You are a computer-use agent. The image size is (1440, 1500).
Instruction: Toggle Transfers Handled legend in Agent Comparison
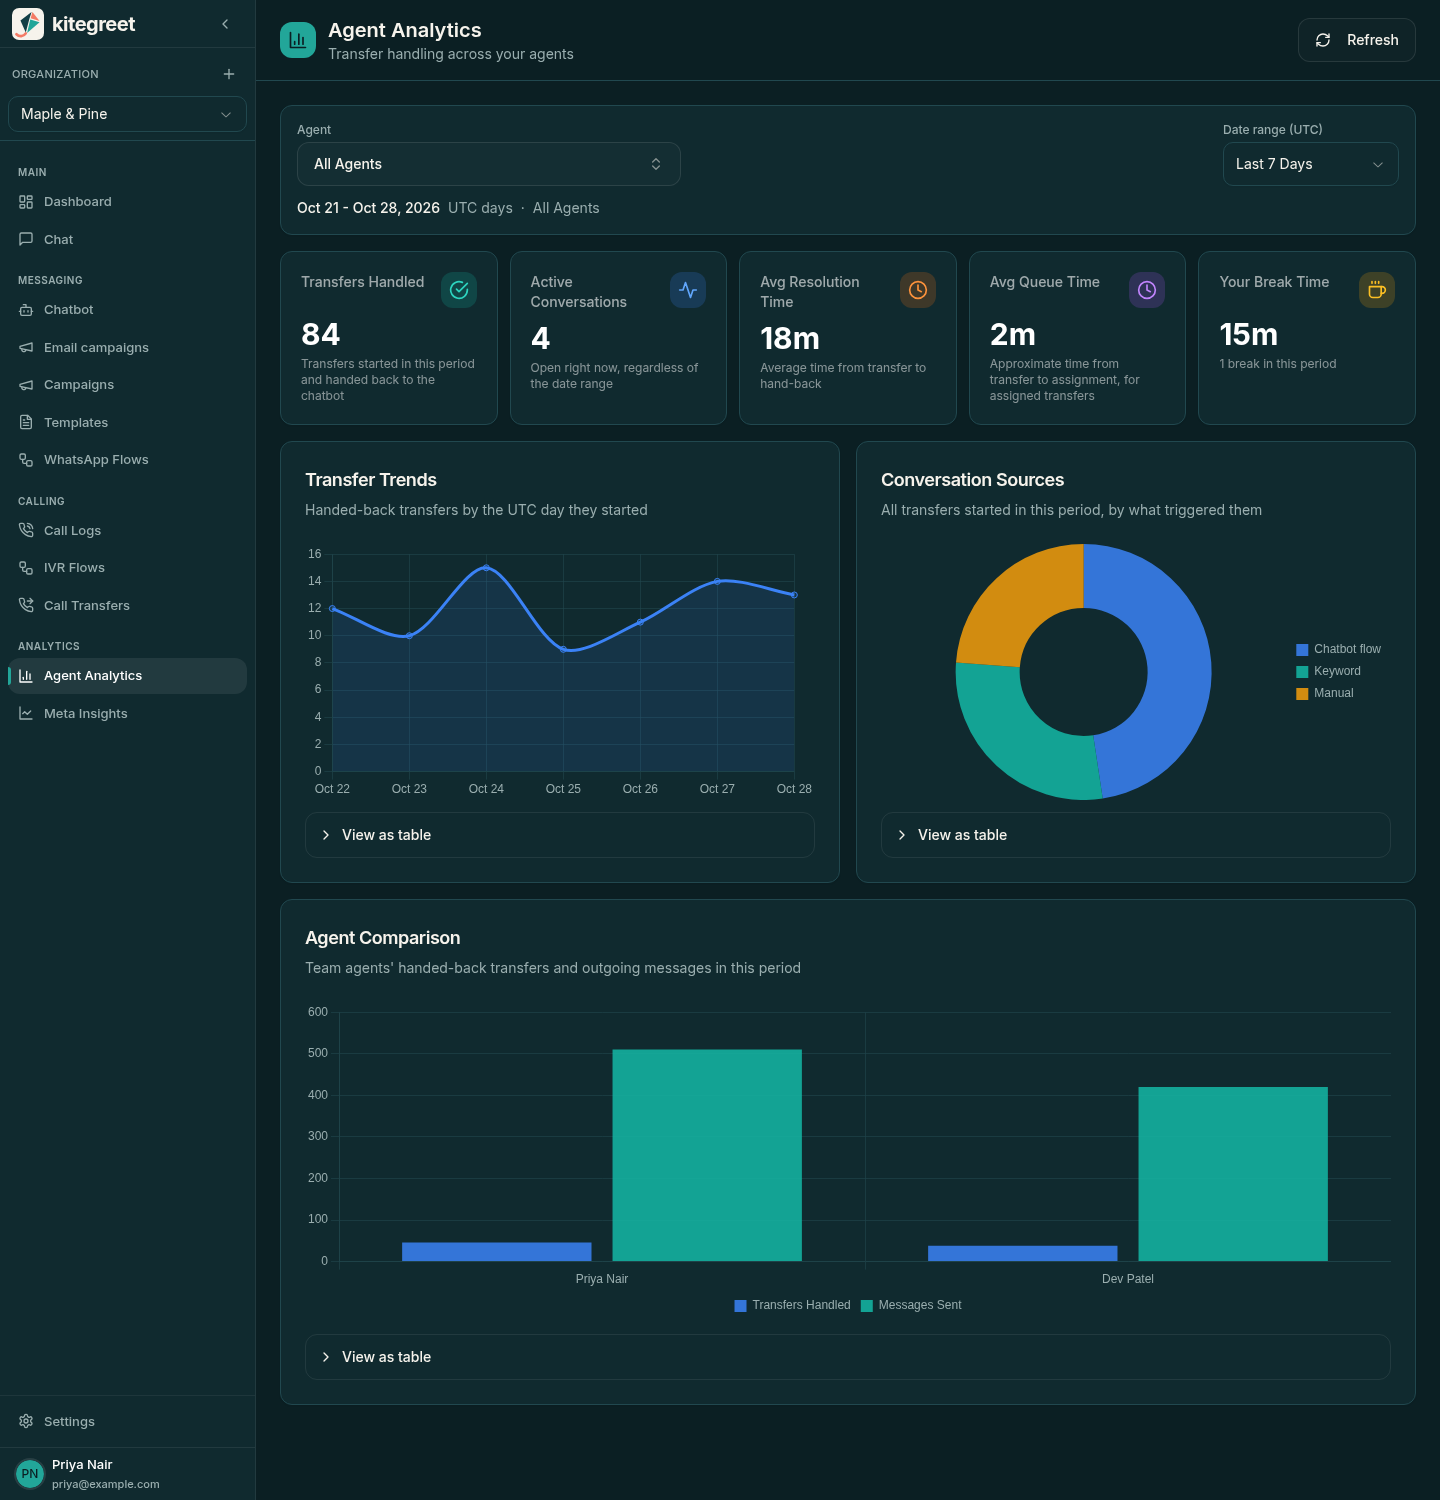[x=792, y=1305]
